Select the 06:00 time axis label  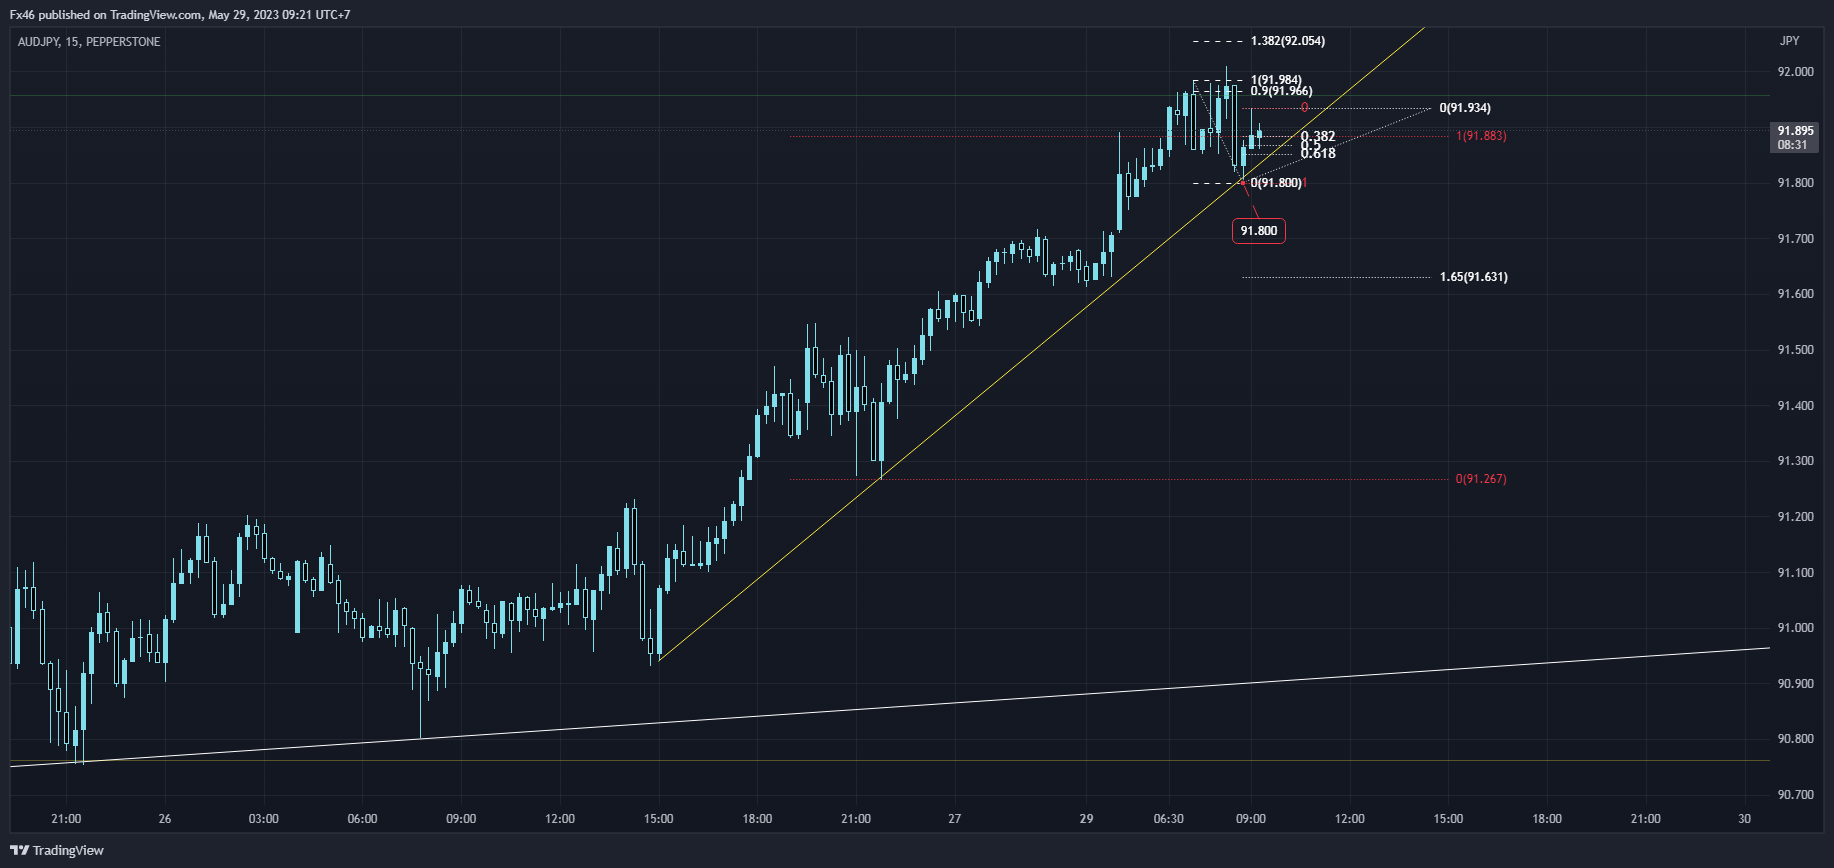click(x=362, y=819)
